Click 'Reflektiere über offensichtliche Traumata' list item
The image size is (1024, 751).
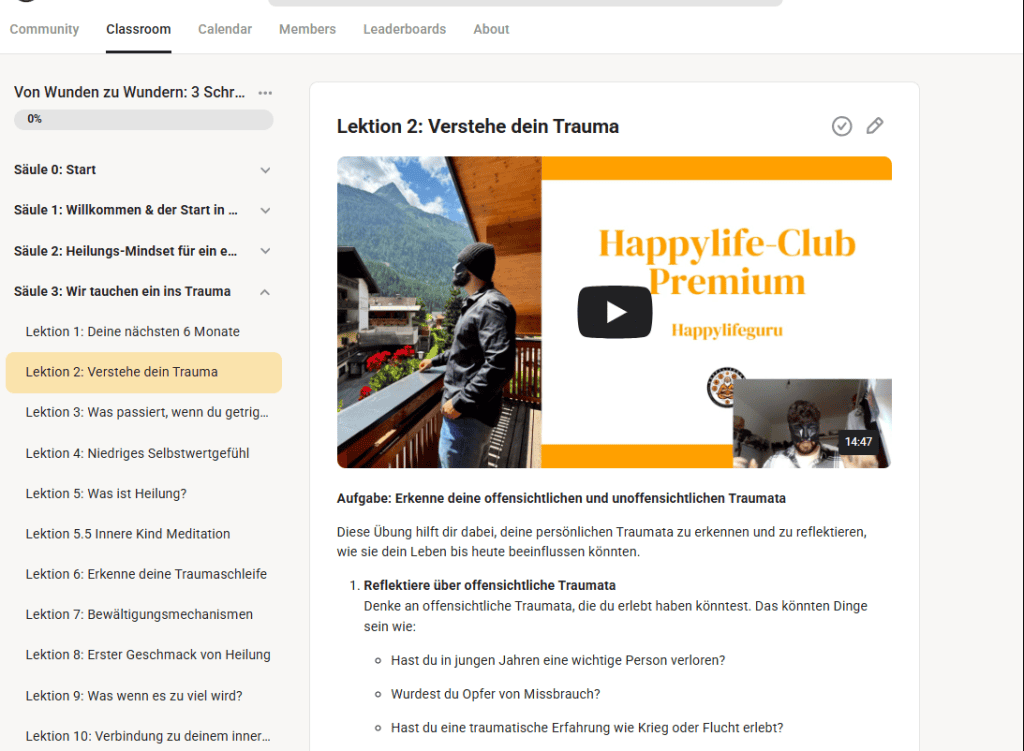[x=490, y=586]
